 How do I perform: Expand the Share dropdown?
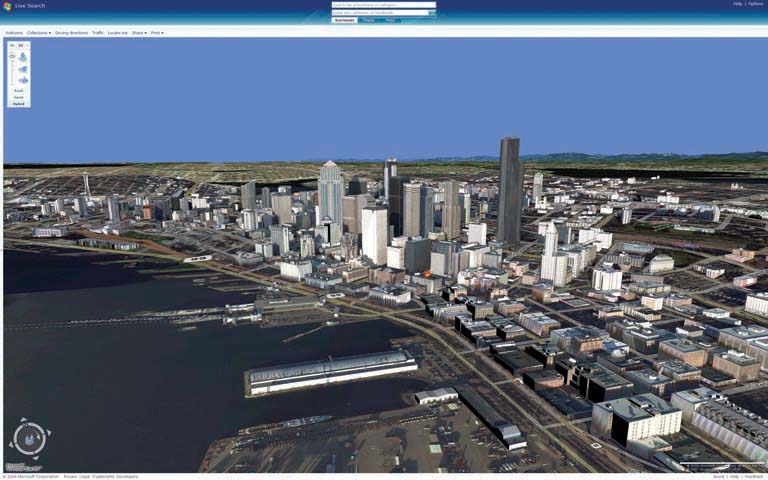[139, 33]
